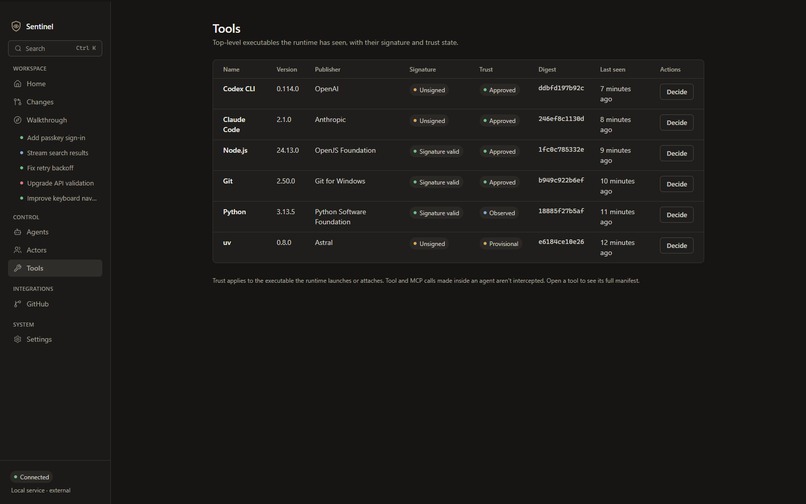Viewport: 806px width, 504px height.
Task: Click the Name column header
Action: 231,69
